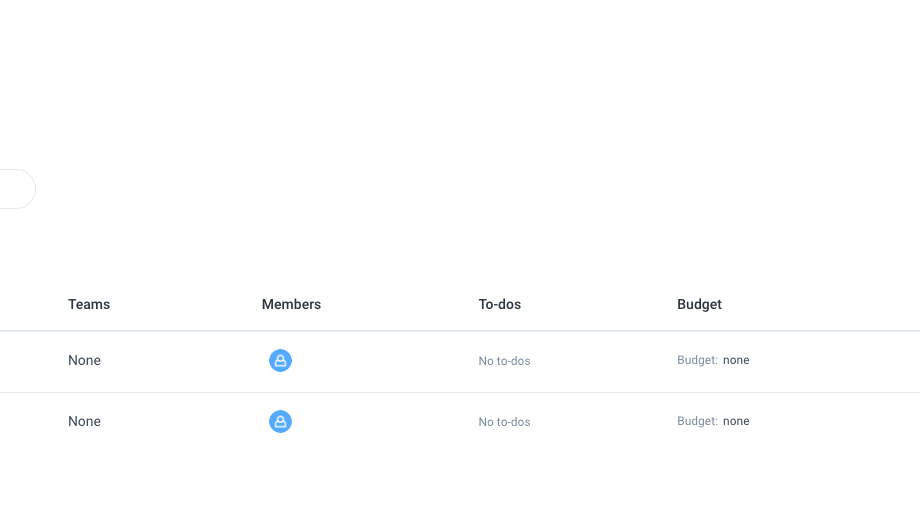Click the second row's budget value 'none'
Viewport: 920px width, 518px height.
(736, 421)
